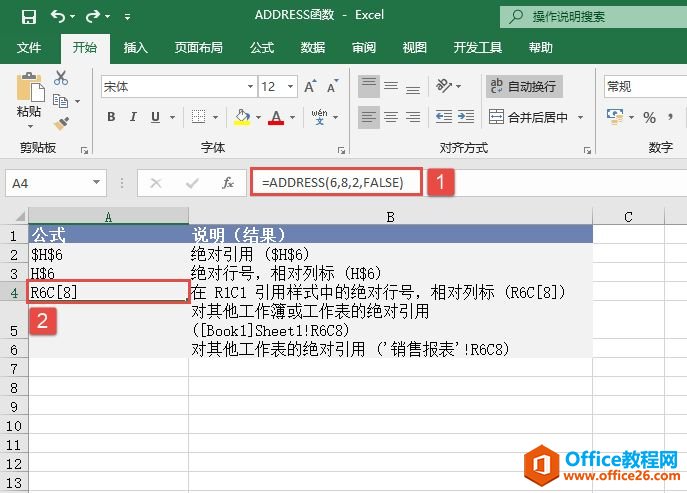Click the fx Insert Function icon
This screenshot has height=493, width=687.
pos(228,183)
